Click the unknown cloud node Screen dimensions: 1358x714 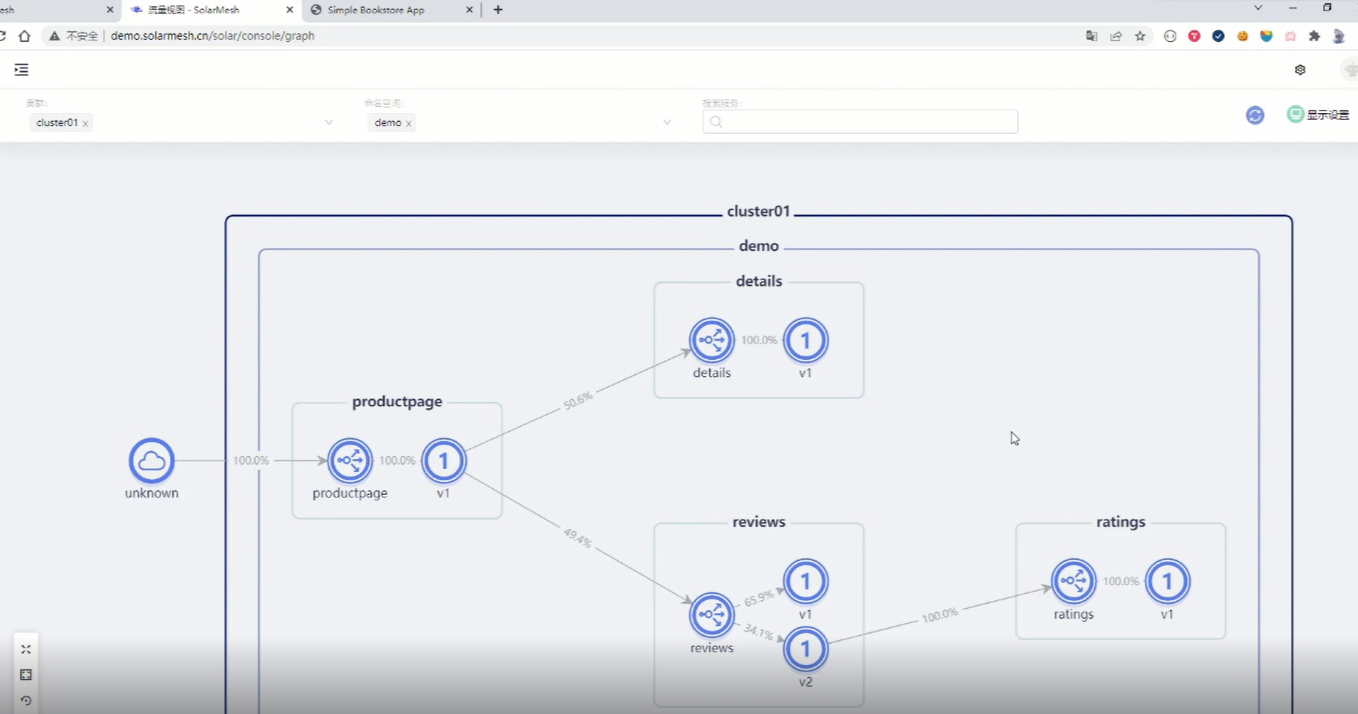click(152, 461)
